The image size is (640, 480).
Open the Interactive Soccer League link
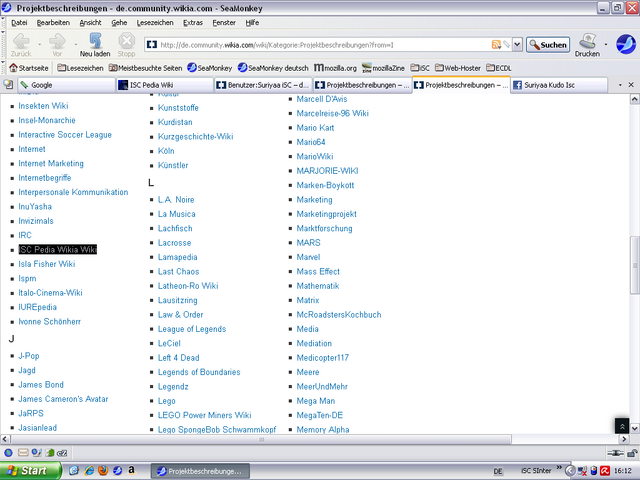(65, 135)
